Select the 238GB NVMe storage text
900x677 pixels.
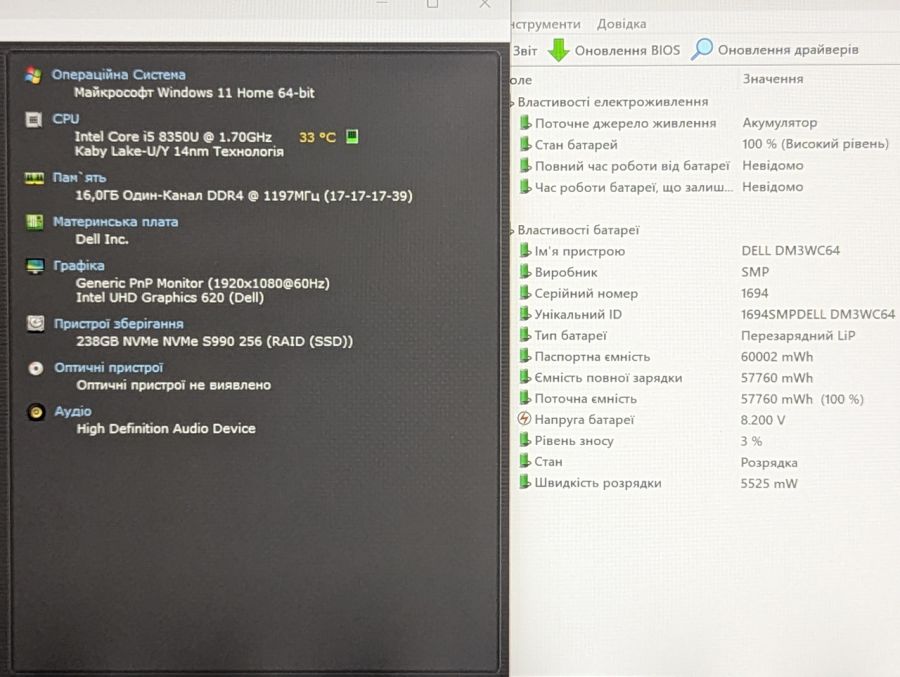tap(215, 341)
